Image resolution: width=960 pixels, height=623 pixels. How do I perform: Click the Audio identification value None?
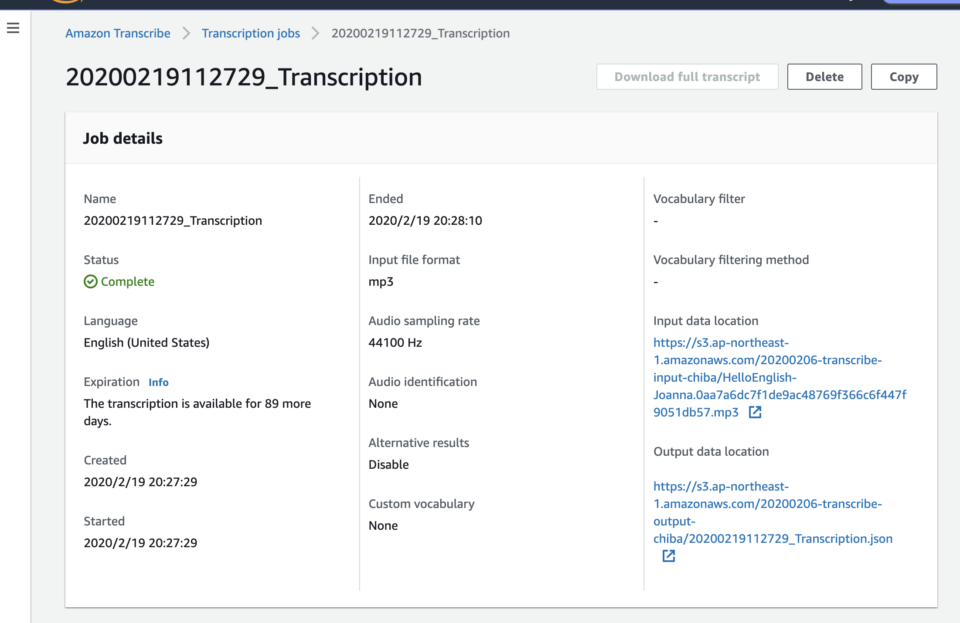coord(383,404)
